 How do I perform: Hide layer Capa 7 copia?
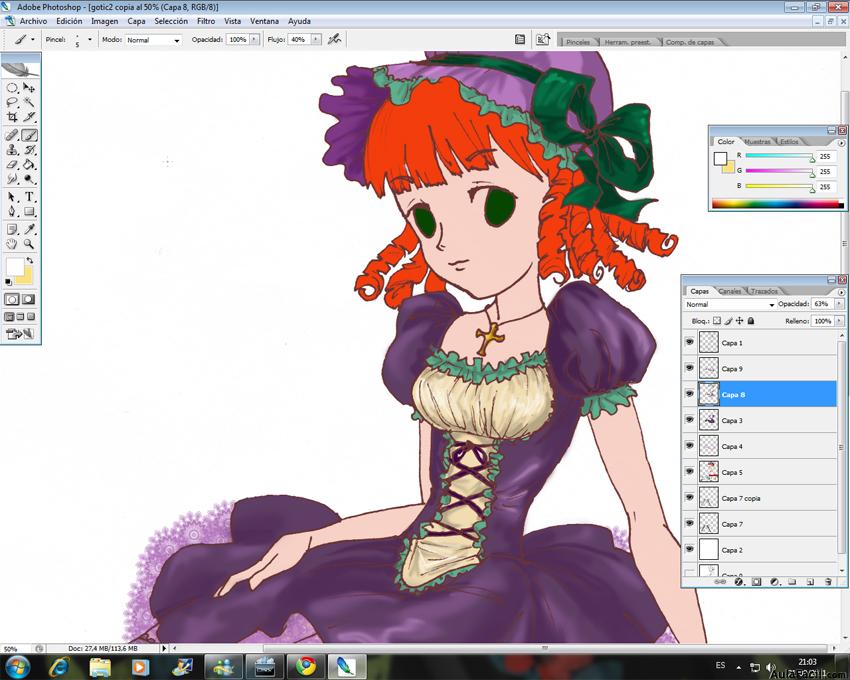690,498
